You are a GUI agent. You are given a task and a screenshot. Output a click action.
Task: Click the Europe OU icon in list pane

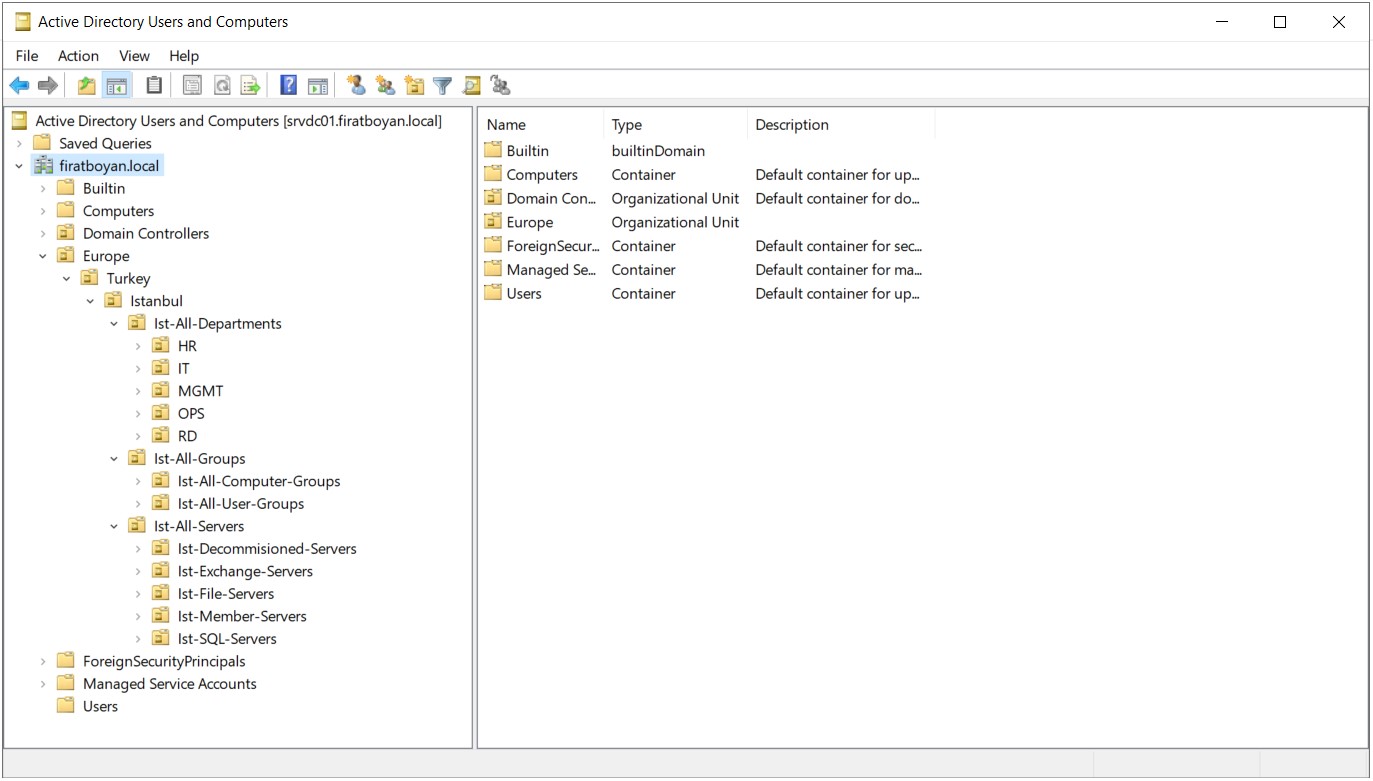(x=492, y=222)
